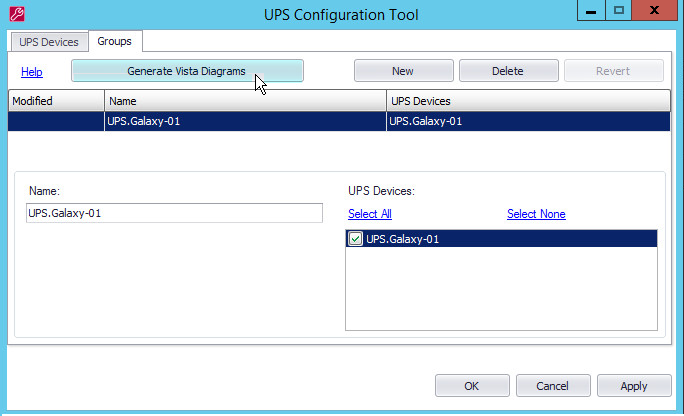This screenshot has height=416, width=684.
Task: Focus the Name input field
Action: [x=174, y=213]
